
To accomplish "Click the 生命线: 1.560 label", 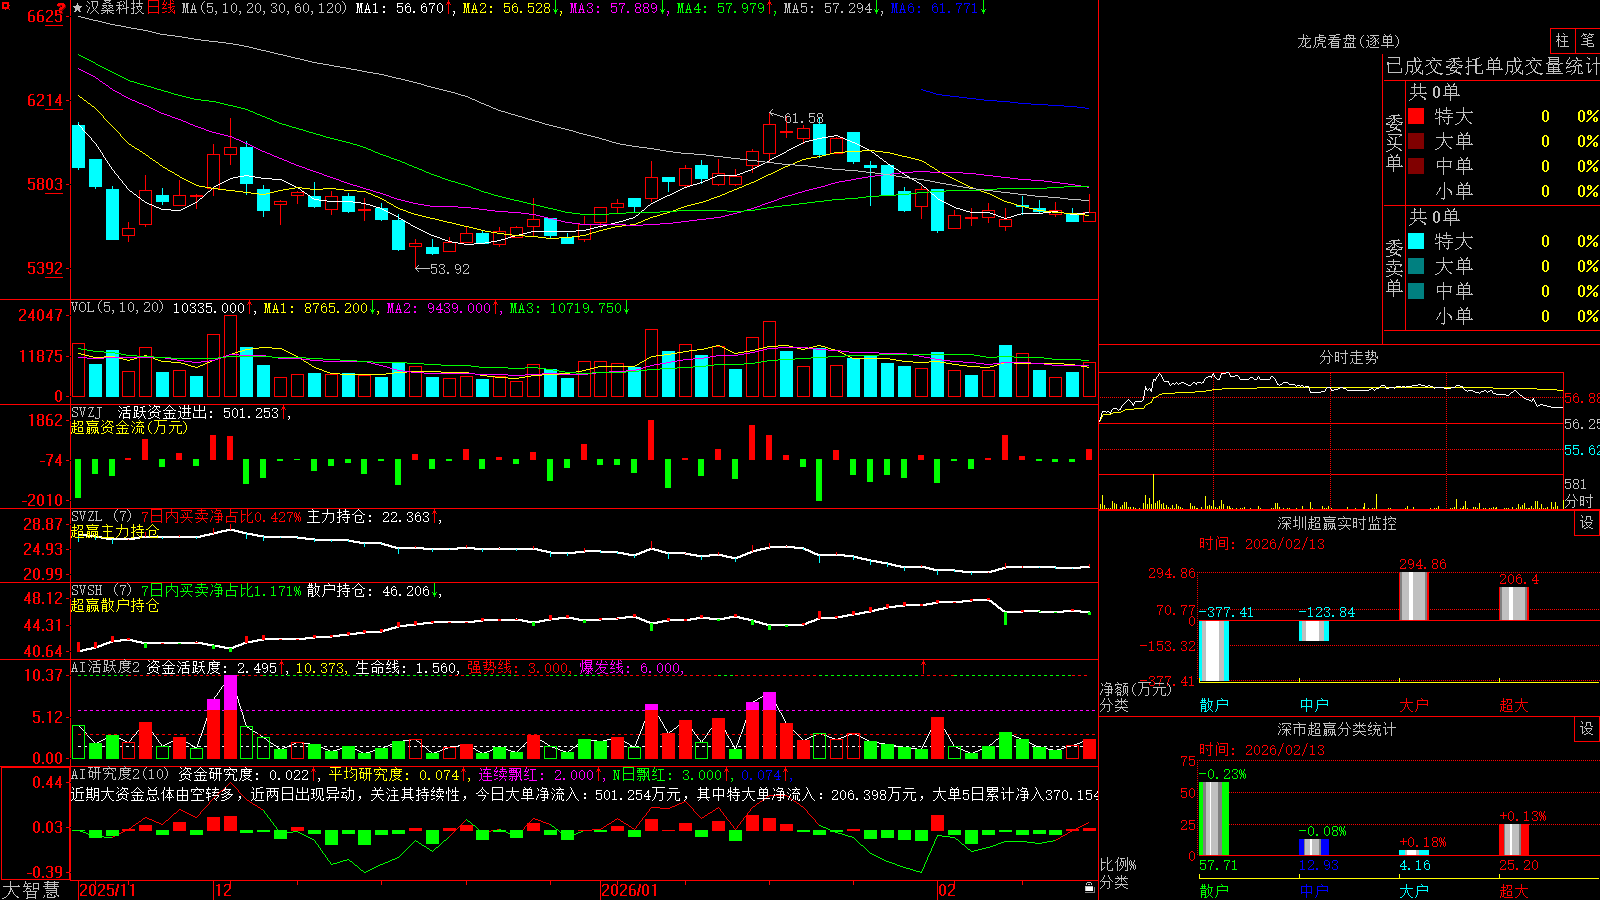I will click(x=407, y=668).
